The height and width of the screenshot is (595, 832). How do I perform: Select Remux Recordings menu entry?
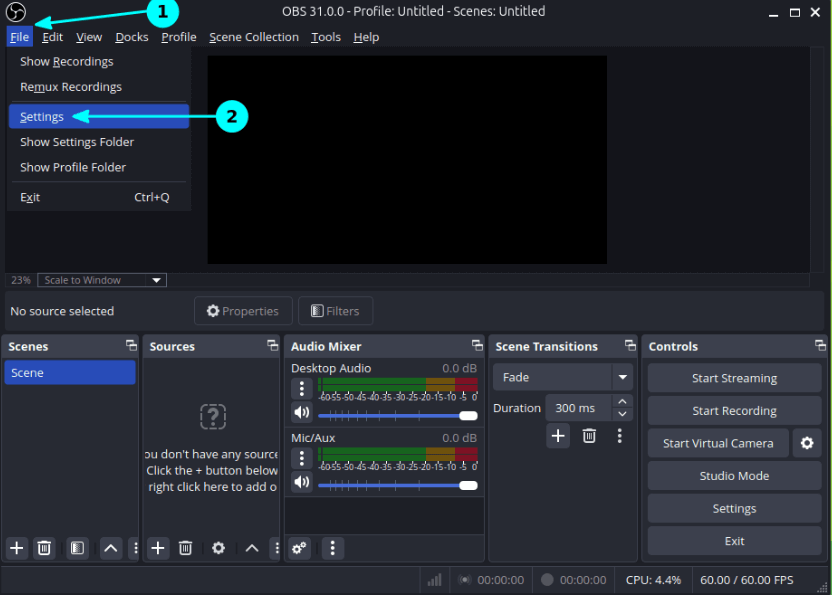[99, 87]
